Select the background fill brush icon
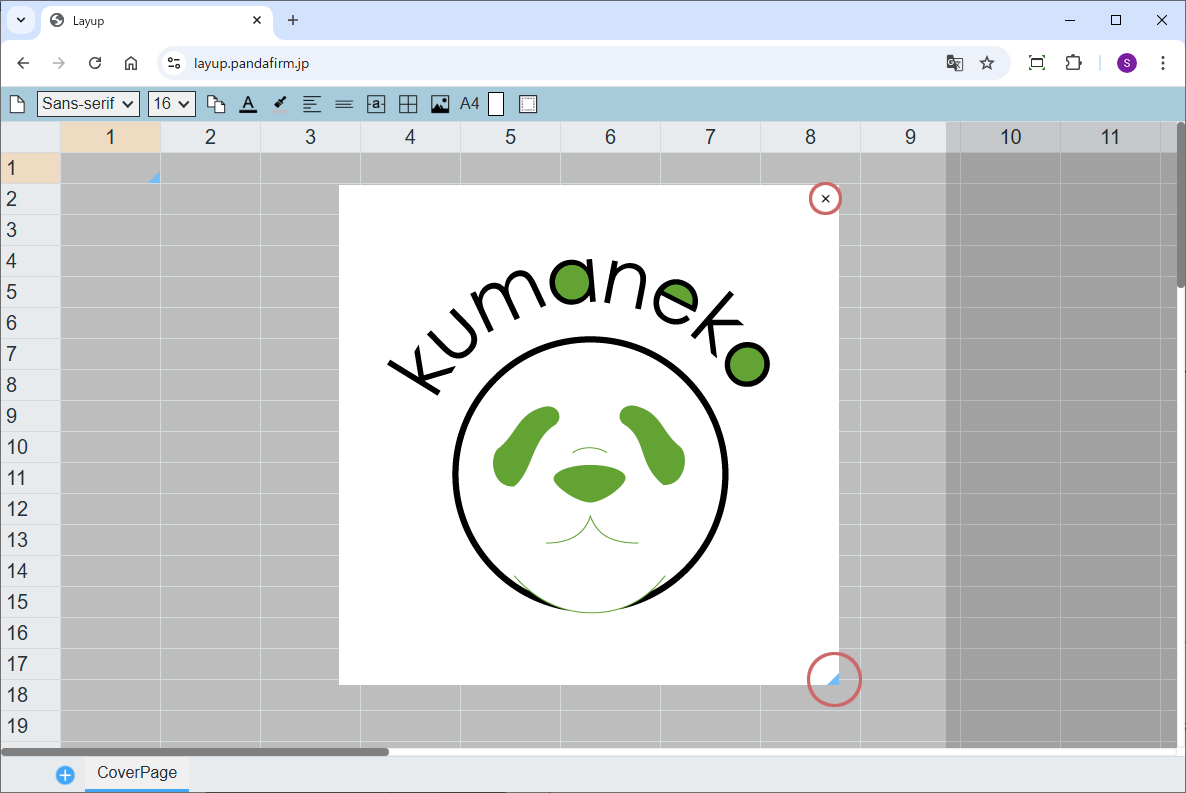This screenshot has width=1186, height=793. [280, 104]
